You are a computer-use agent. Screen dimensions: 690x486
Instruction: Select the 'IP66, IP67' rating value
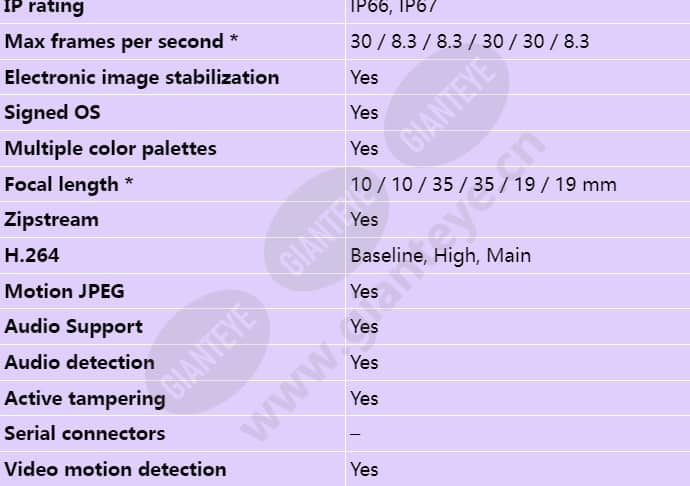(x=393, y=7)
